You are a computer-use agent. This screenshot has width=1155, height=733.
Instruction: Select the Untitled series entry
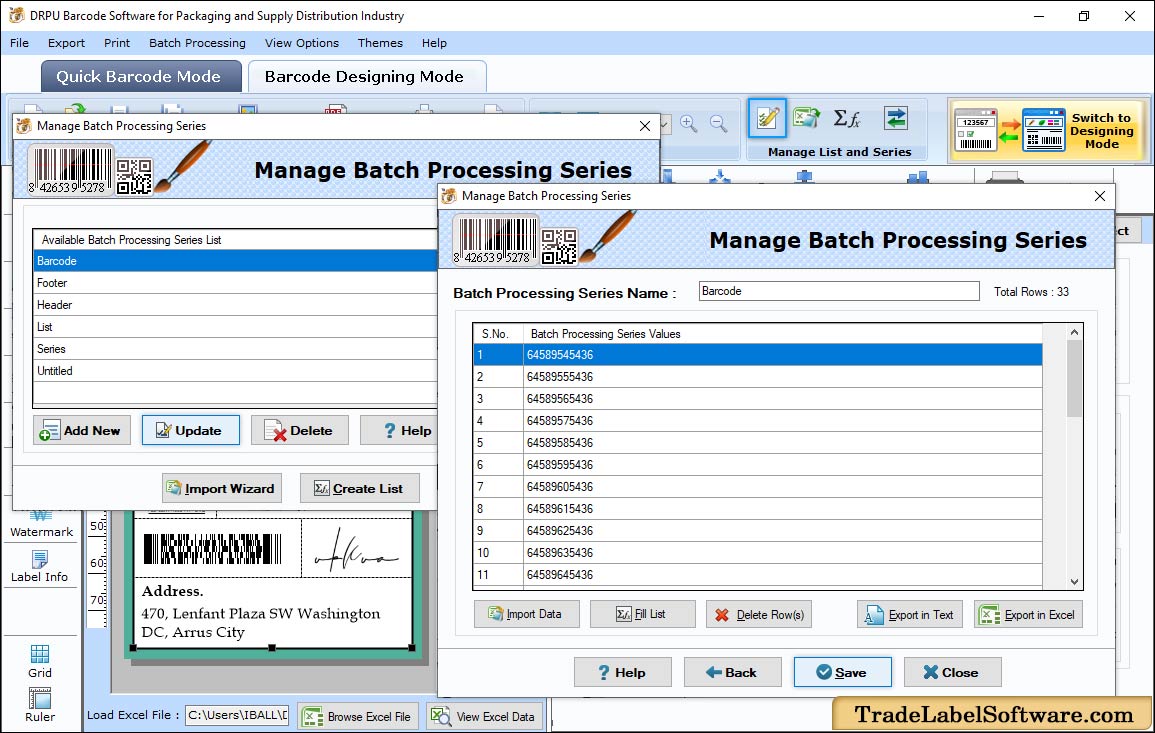point(235,371)
